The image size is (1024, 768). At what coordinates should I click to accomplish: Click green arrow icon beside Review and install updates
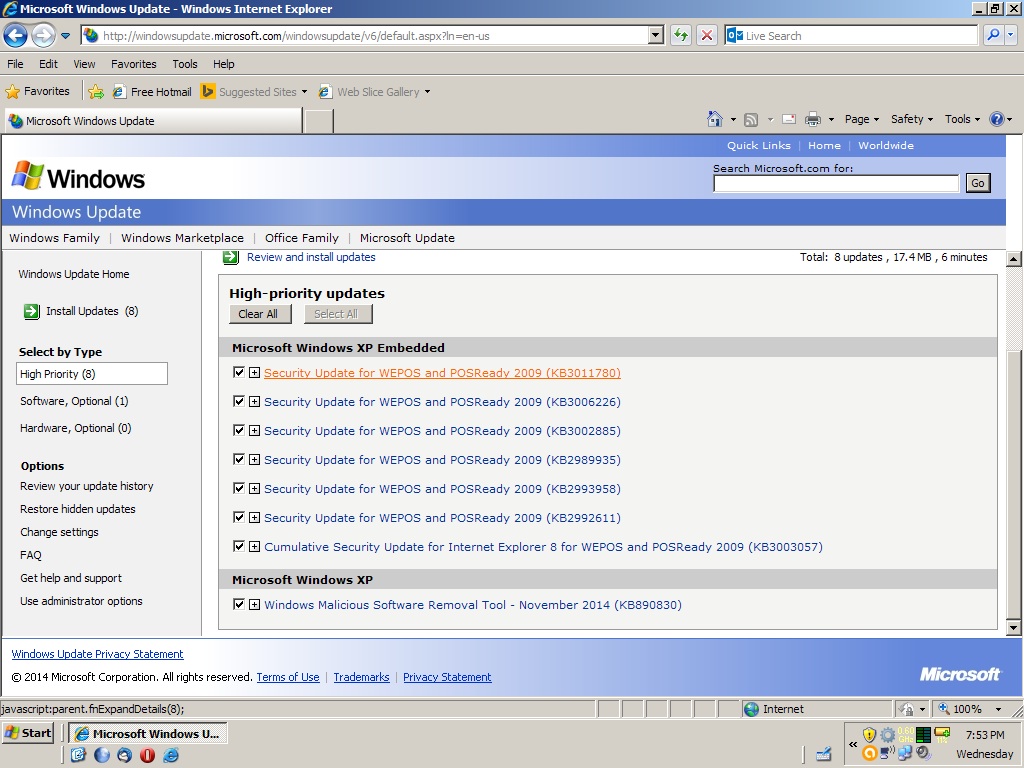point(231,257)
